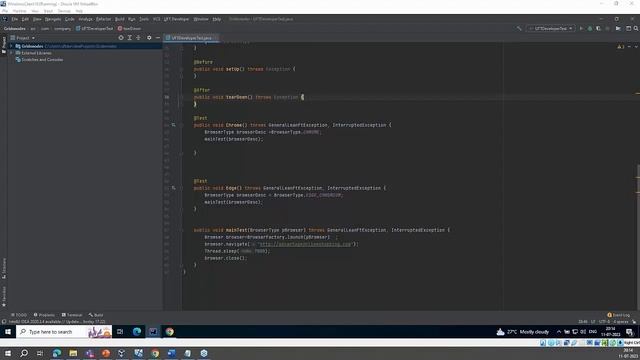This screenshot has height=360, width=640.
Task: Hide the Project tool window with minus icon
Action: [x=158, y=38]
